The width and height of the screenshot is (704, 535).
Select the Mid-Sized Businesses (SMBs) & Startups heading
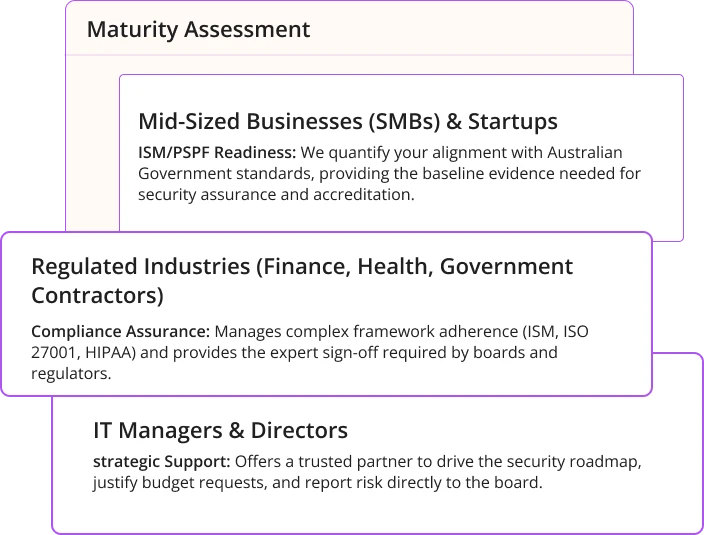[347, 122]
